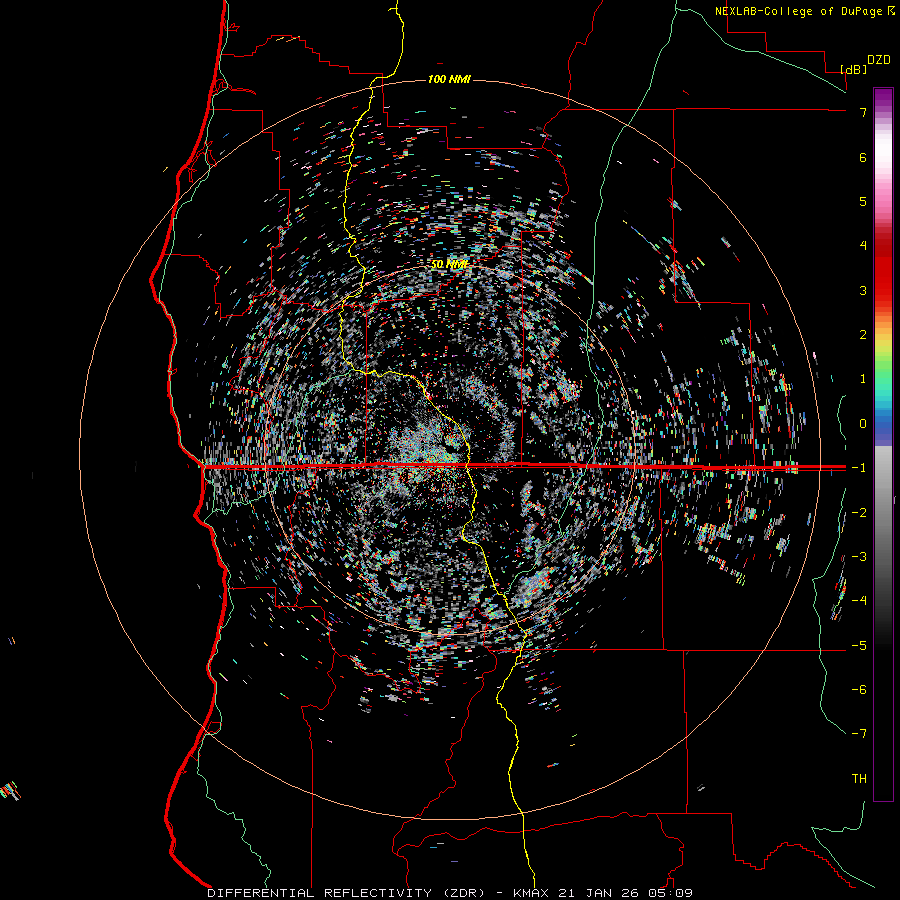
Task: Click the DZD product label above the scale
Action: coord(879,60)
